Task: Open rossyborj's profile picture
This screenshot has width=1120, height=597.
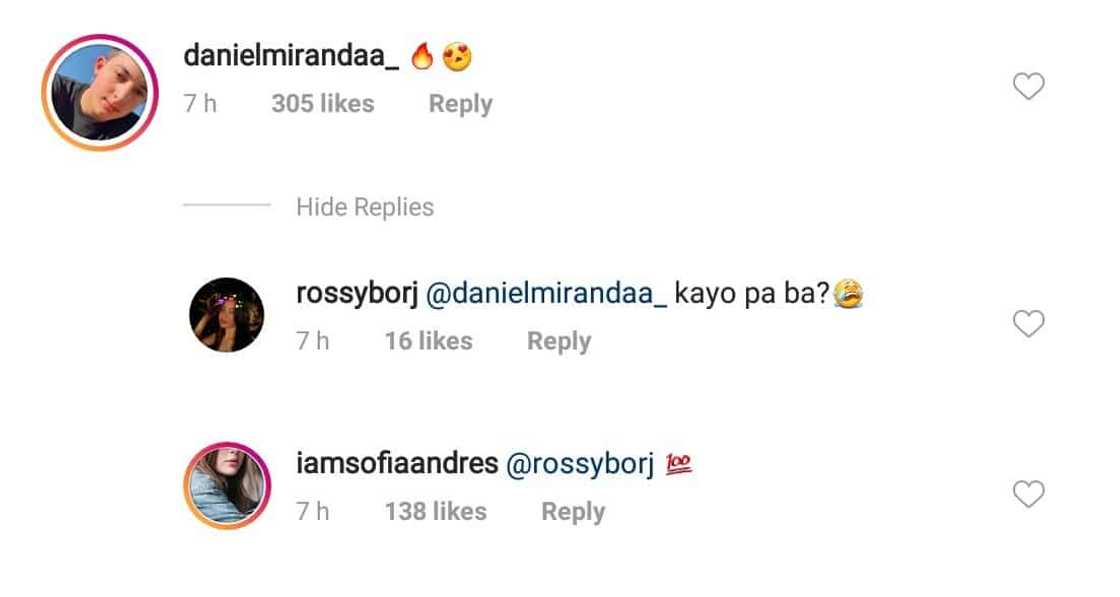Action: (x=226, y=315)
